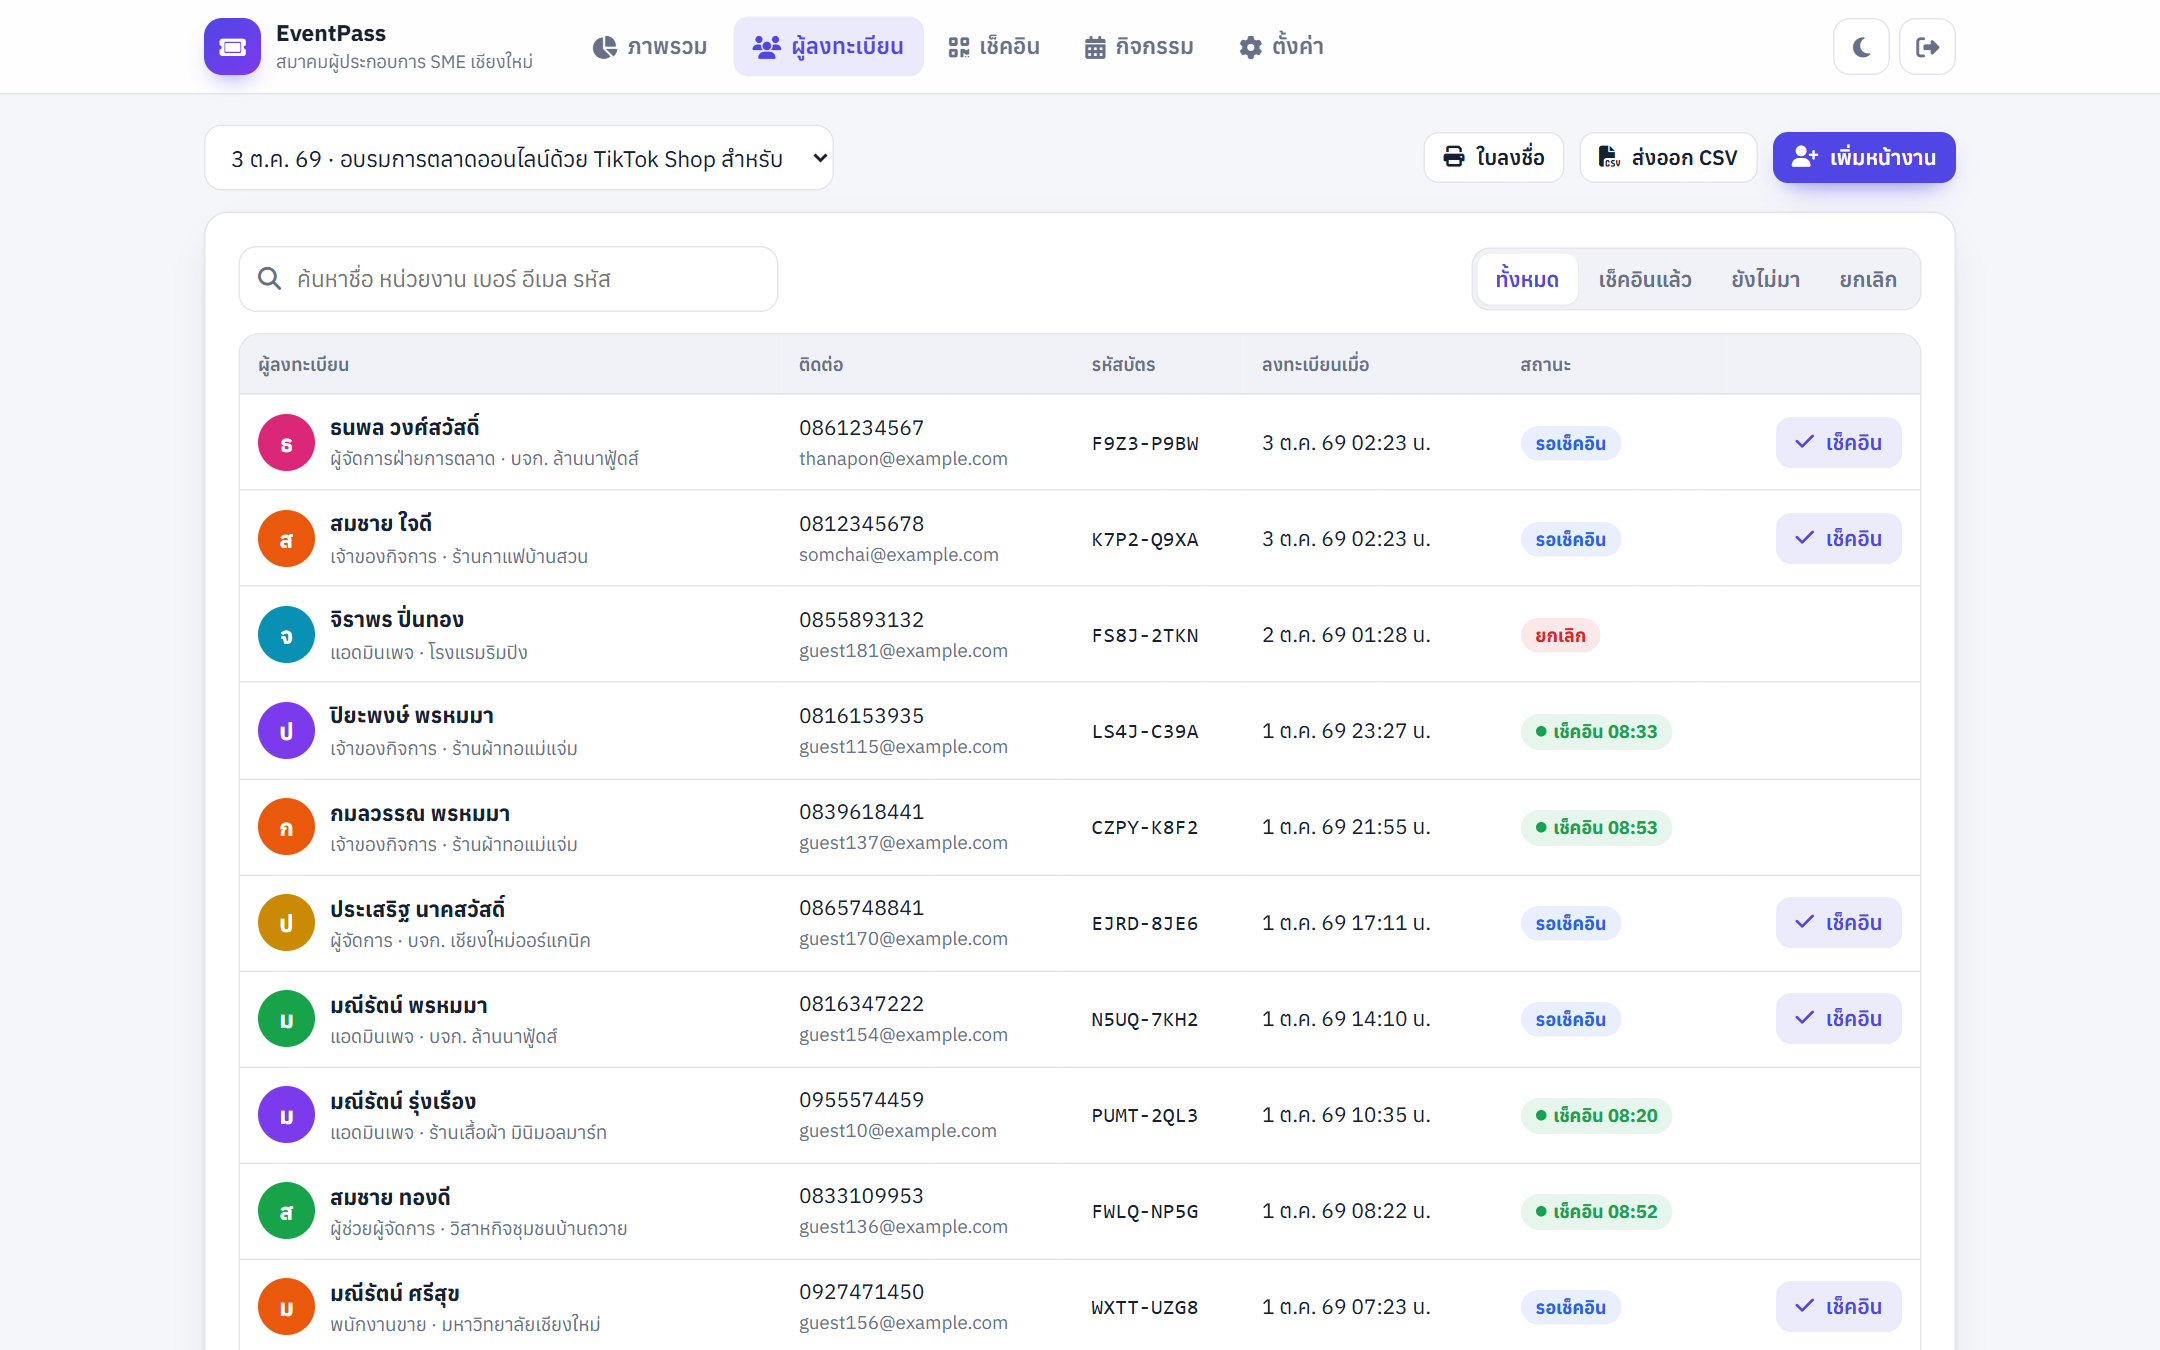Click avatar of จิราพร ปิ่นทอง
Image resolution: width=2160 pixels, height=1350 pixels.
287,635
